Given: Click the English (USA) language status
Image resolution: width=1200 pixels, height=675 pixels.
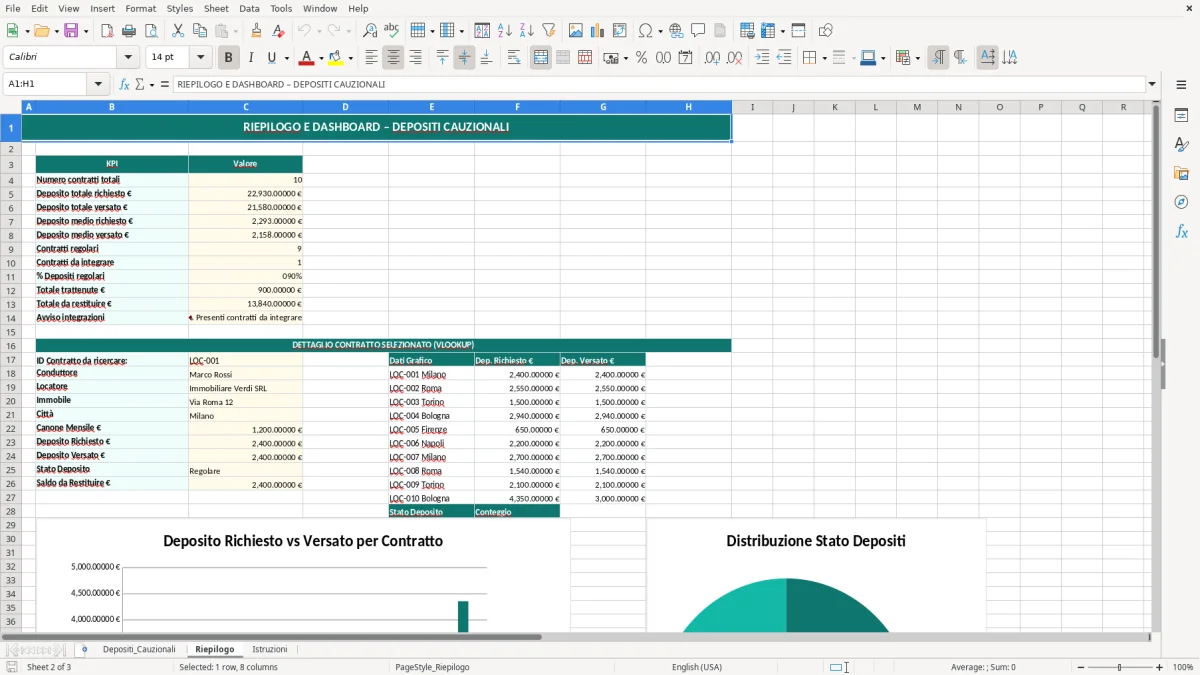Looking at the screenshot, I should click(x=696, y=667).
